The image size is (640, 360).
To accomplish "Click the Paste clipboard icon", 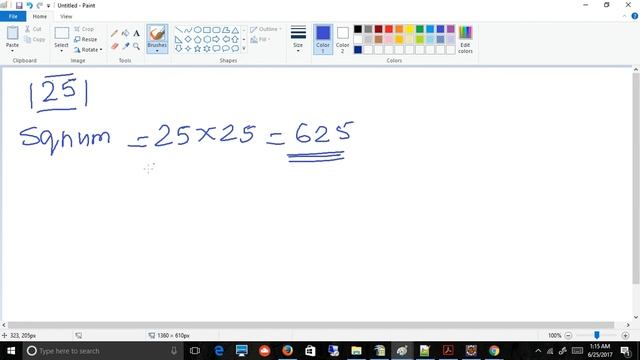I will [12, 33].
